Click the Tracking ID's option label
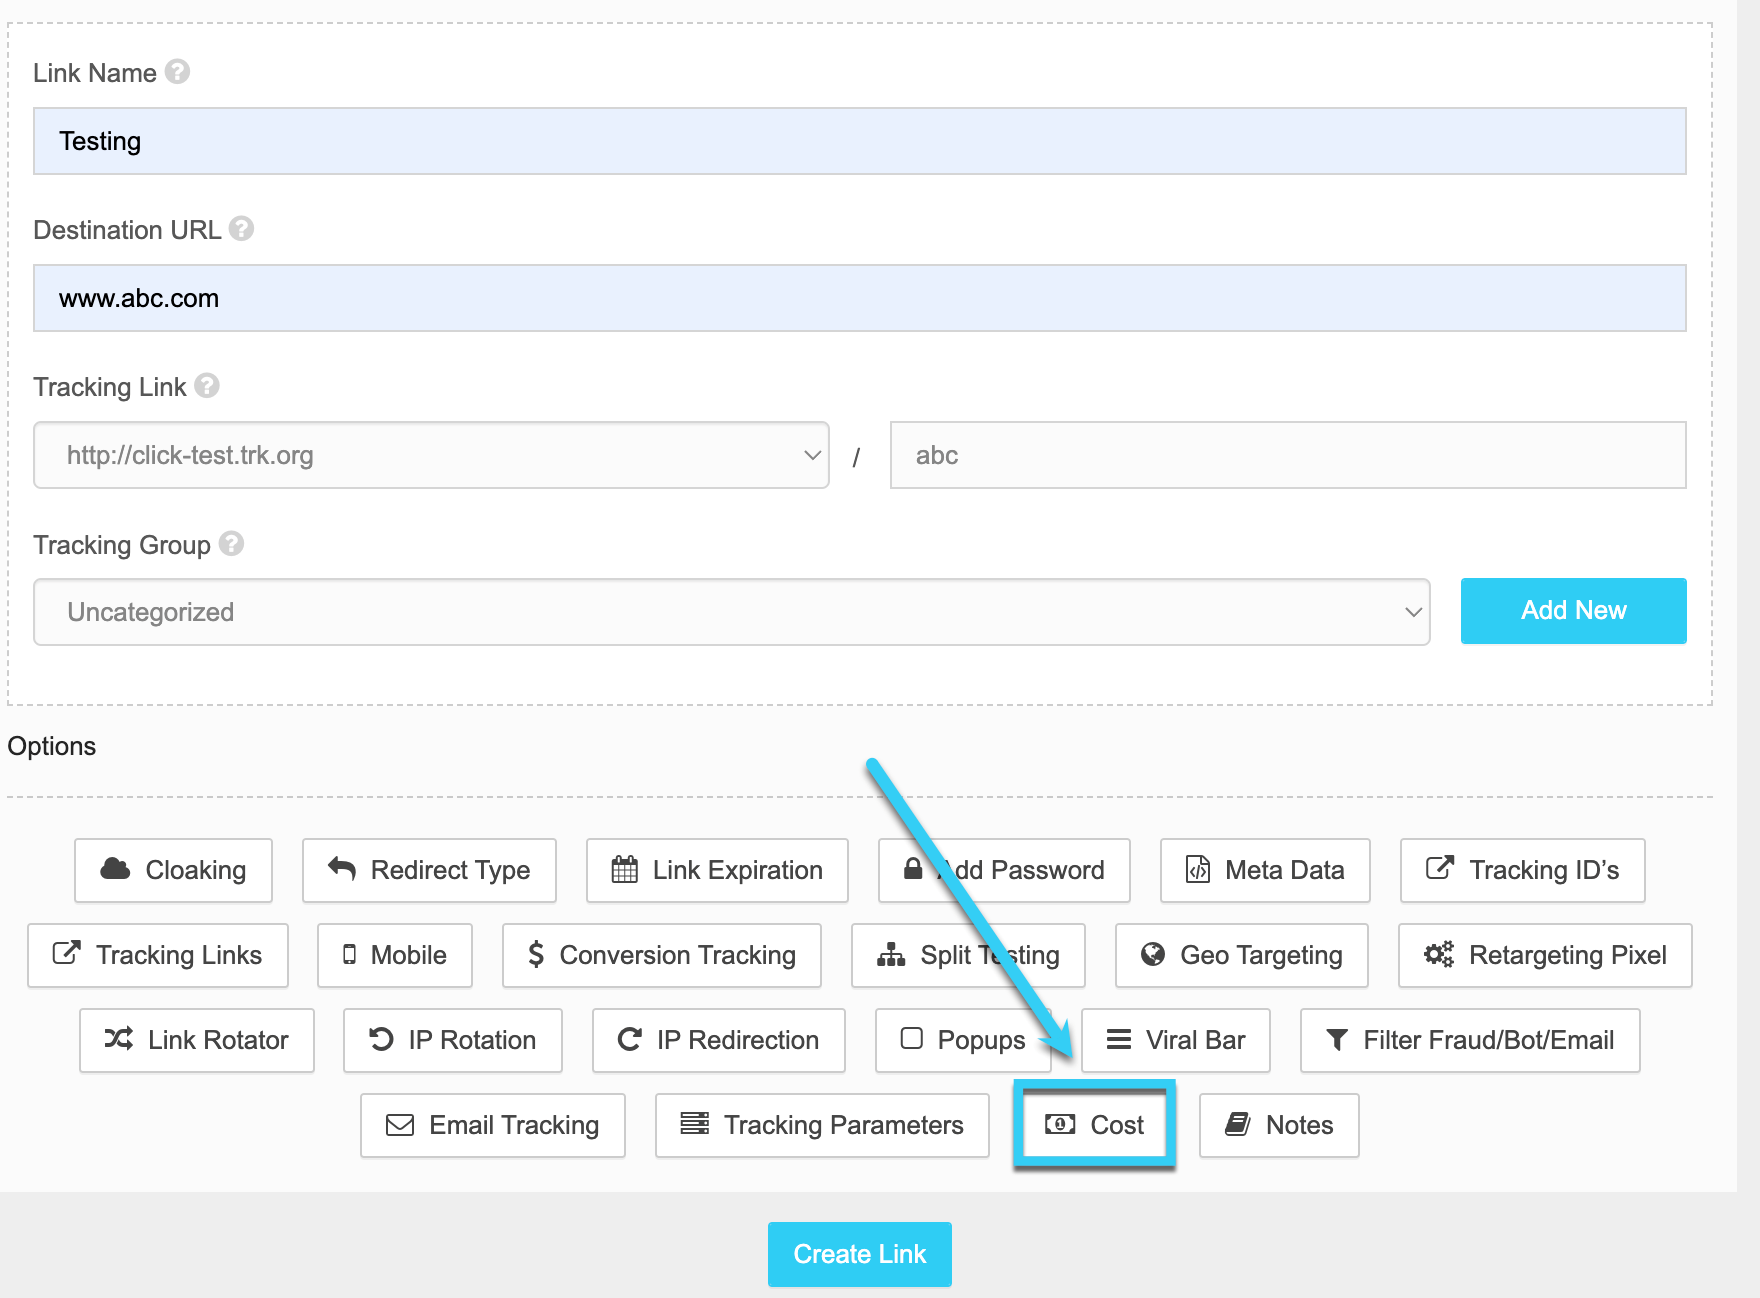 (1544, 870)
